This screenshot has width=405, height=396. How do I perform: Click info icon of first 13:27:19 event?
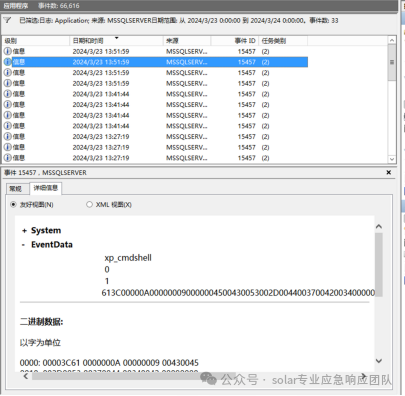tap(7, 136)
